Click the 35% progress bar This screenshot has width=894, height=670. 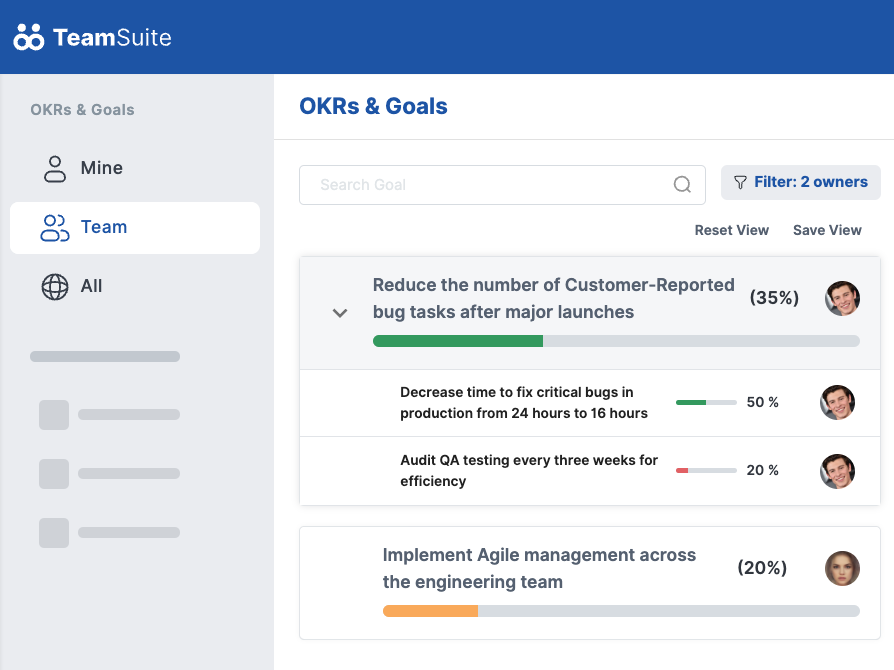coord(616,341)
